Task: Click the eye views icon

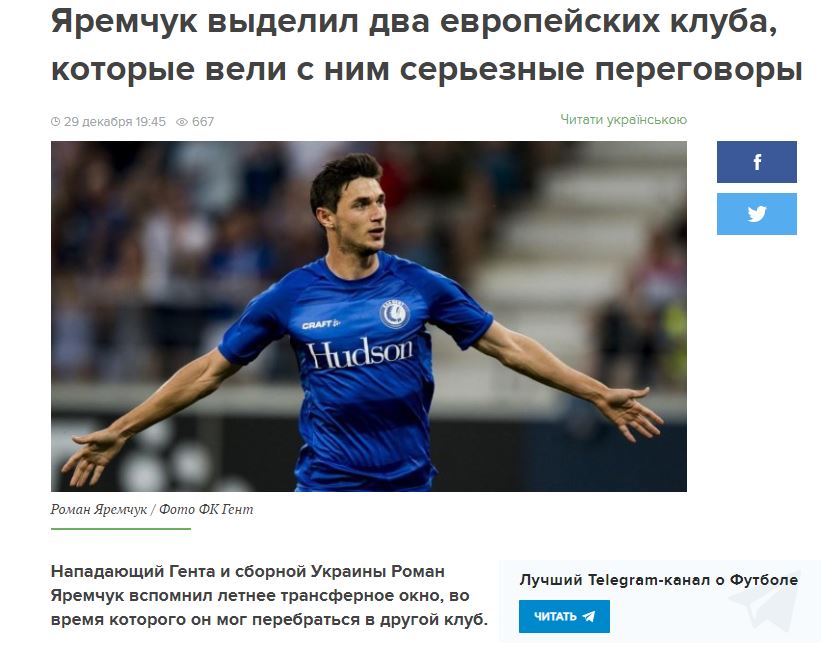Action: click(181, 122)
